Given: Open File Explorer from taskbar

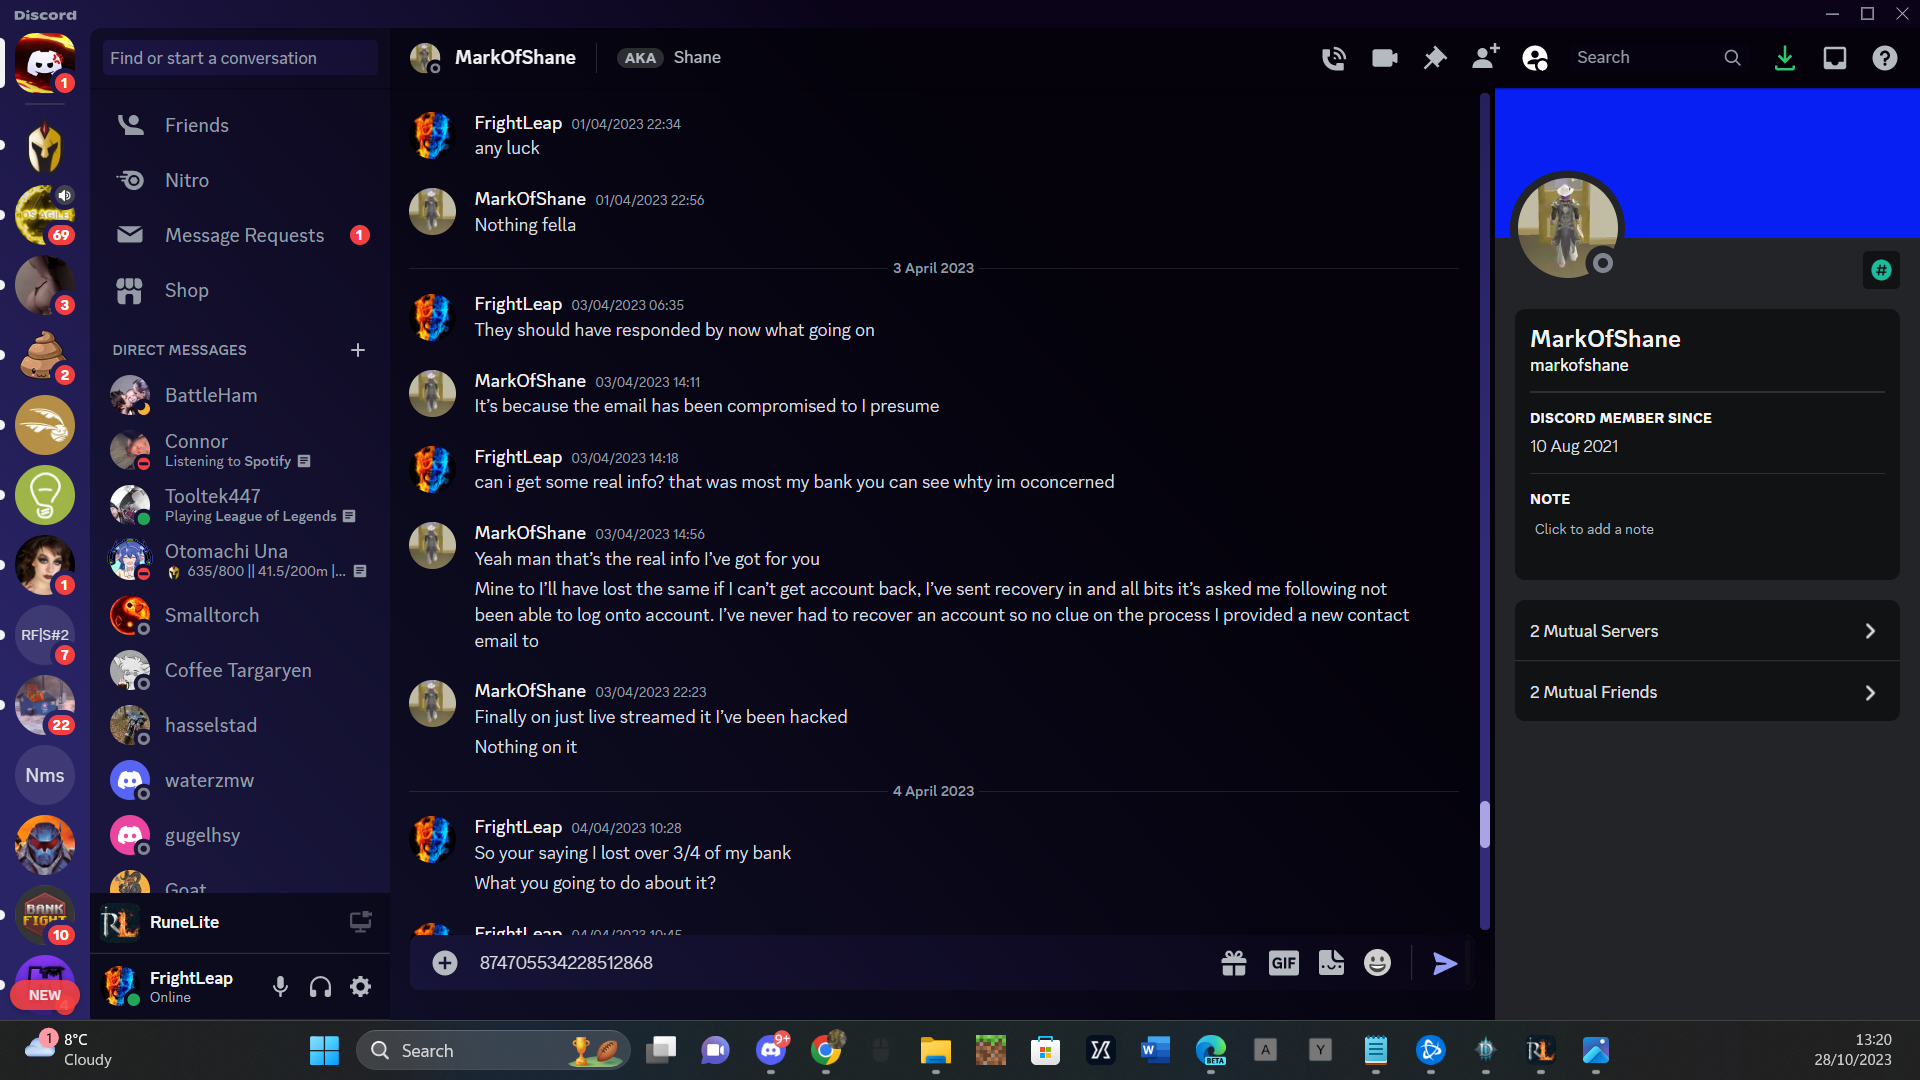Looking at the screenshot, I should coord(936,1050).
